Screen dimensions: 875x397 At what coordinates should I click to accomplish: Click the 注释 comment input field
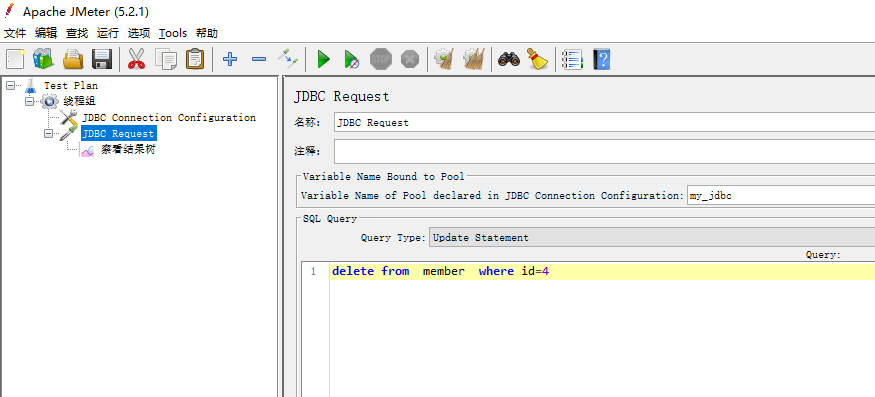(x=604, y=151)
